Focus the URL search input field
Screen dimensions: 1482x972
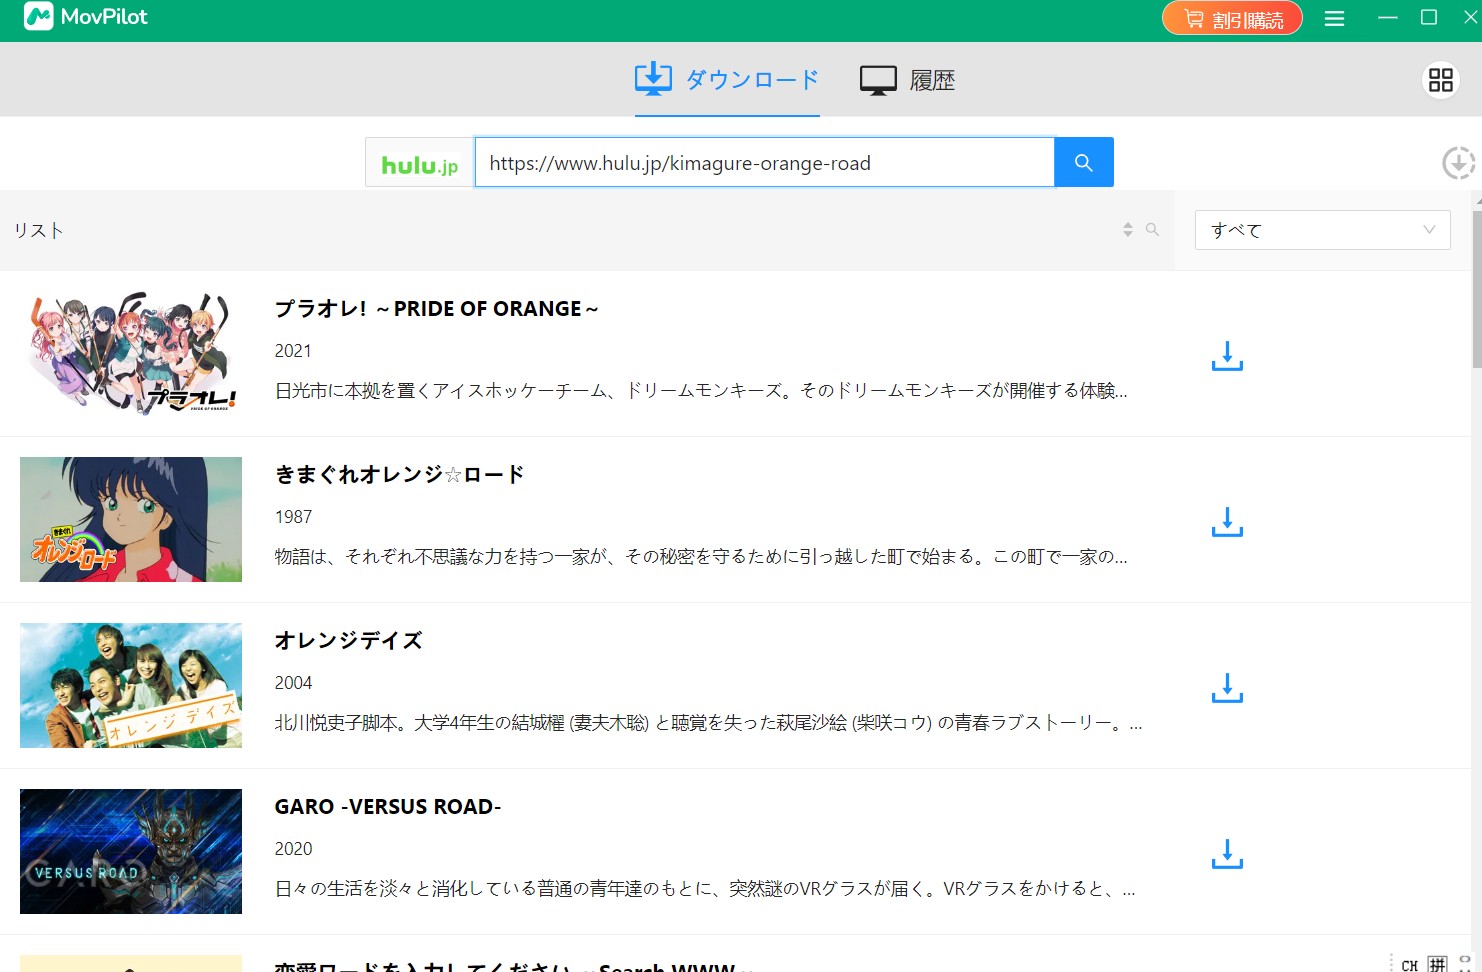click(x=765, y=163)
